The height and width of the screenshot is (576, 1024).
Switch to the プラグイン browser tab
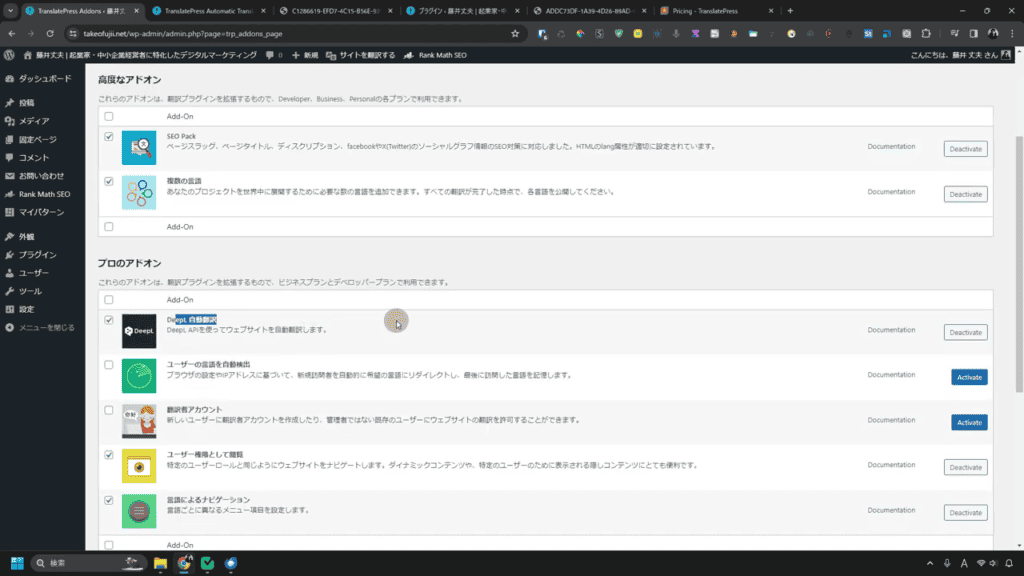[461, 11]
